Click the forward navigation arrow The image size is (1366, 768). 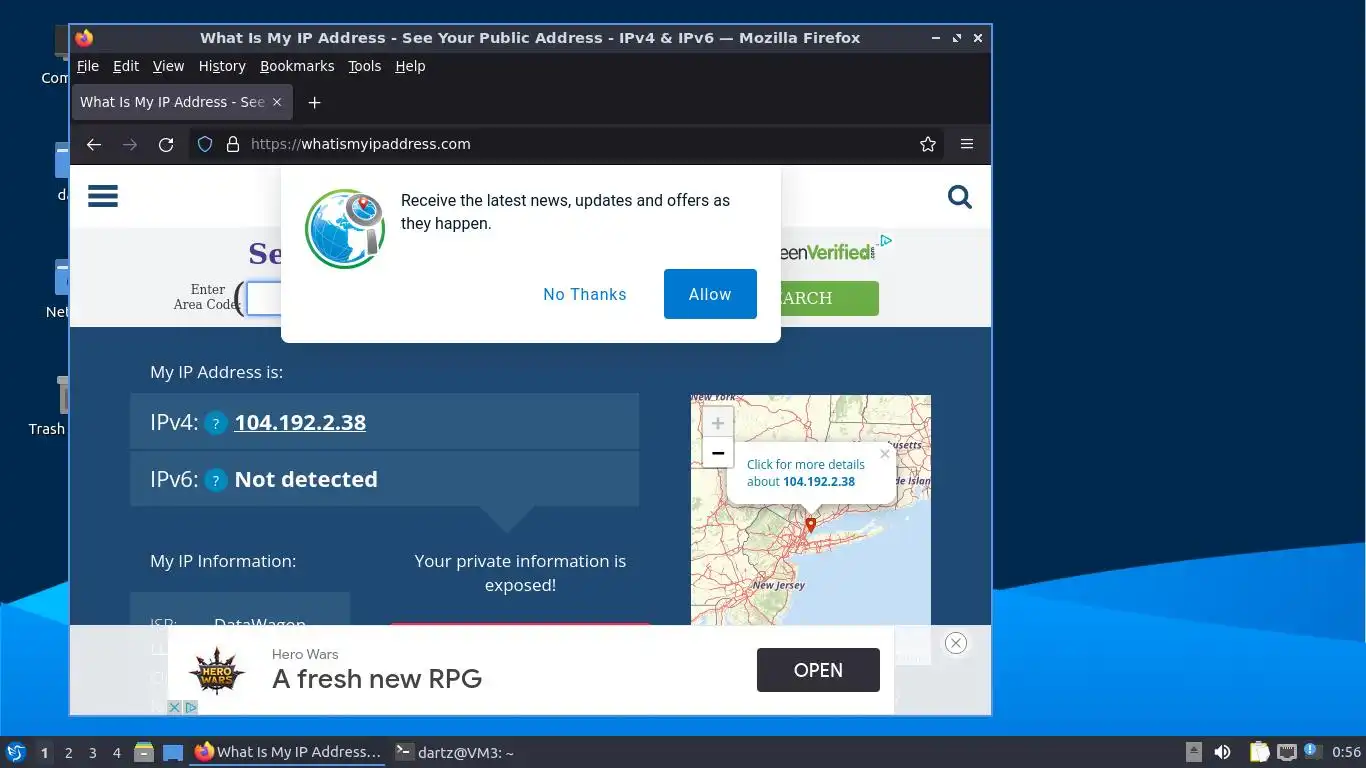(130, 144)
